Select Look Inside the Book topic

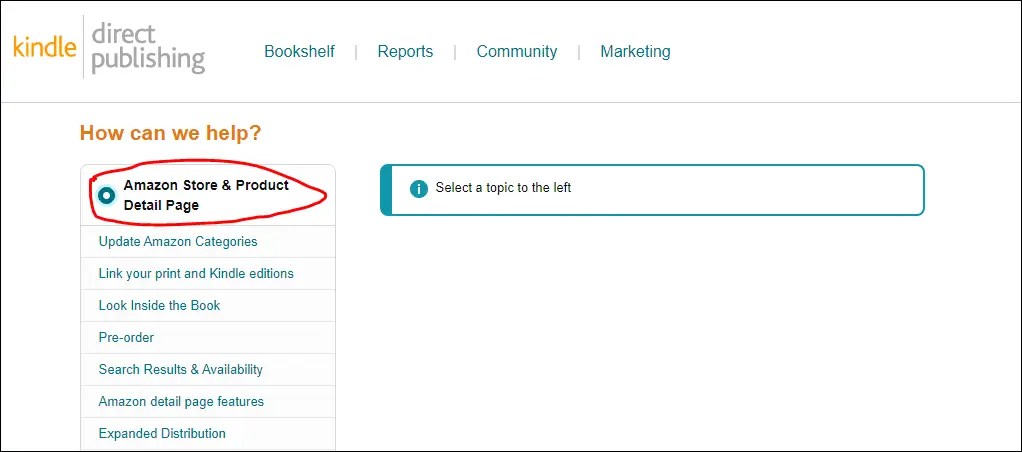tap(208, 305)
